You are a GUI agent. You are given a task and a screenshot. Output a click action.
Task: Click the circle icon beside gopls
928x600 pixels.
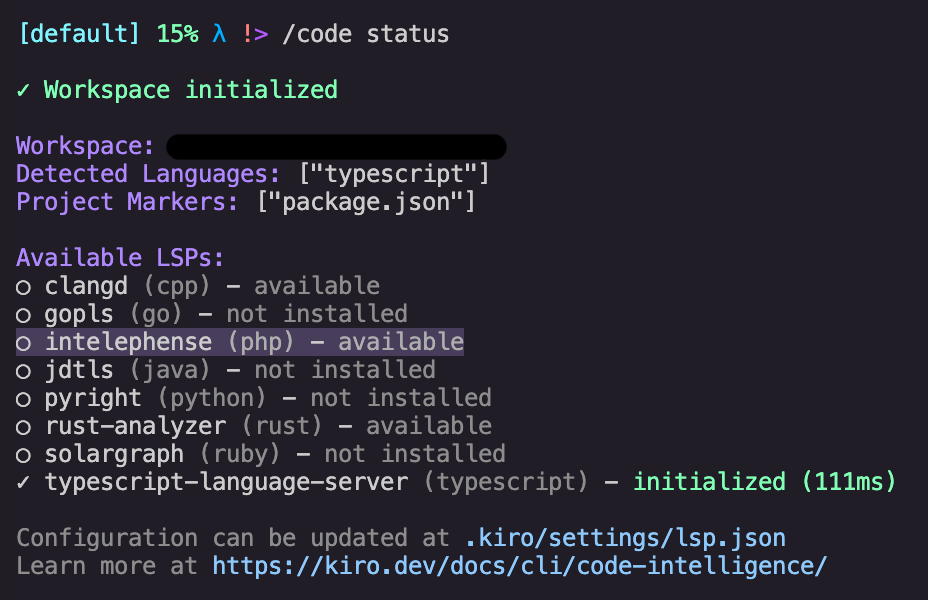click(x=21, y=313)
